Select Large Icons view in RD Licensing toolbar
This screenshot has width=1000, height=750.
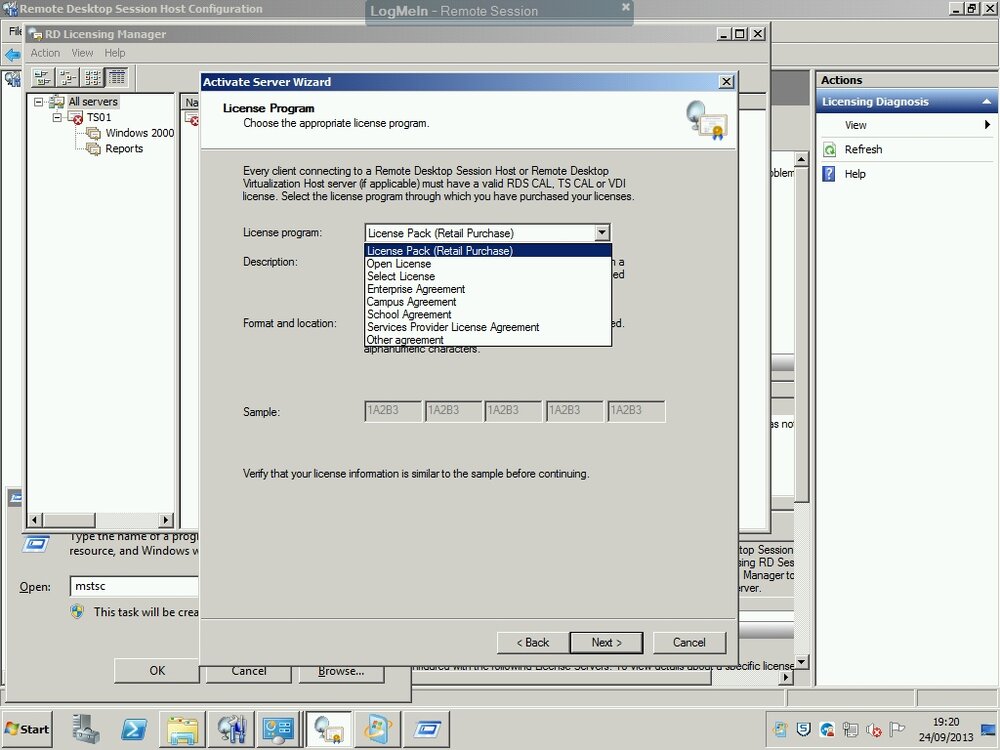tap(42, 78)
